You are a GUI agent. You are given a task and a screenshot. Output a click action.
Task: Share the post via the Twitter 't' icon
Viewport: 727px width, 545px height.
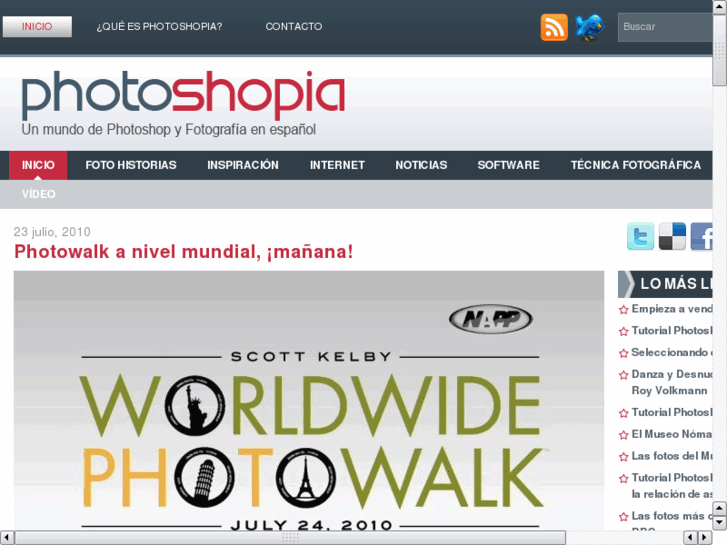click(x=640, y=236)
